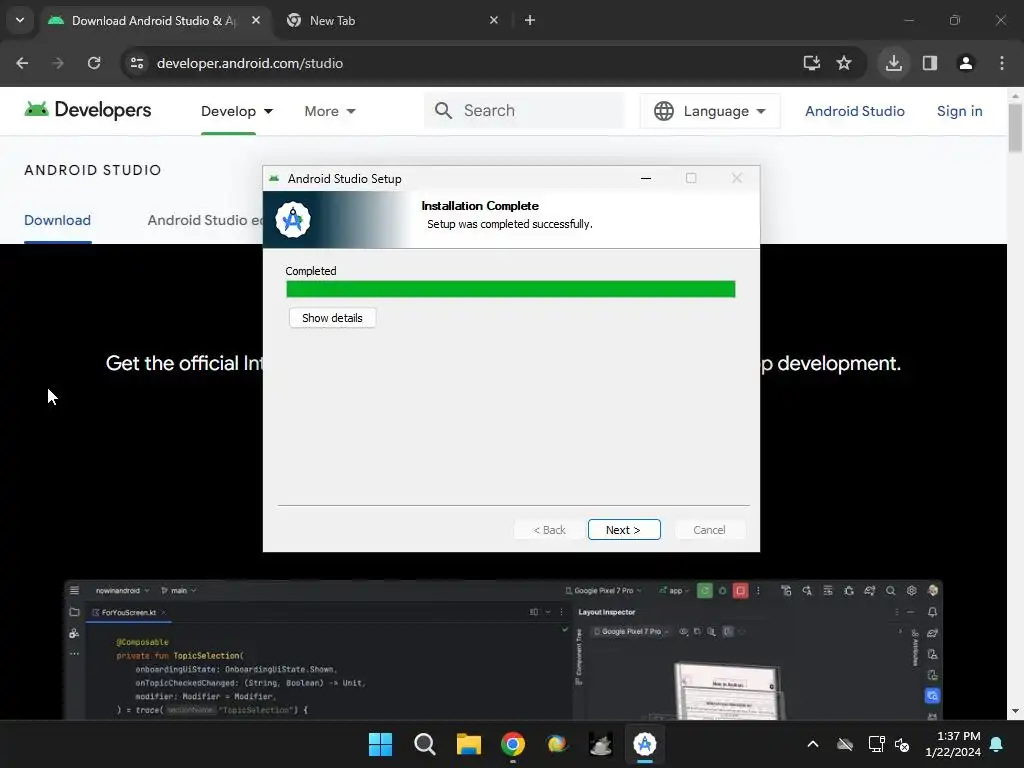Open the Windows Start menu
Screen dimensions: 1024x768
380,744
